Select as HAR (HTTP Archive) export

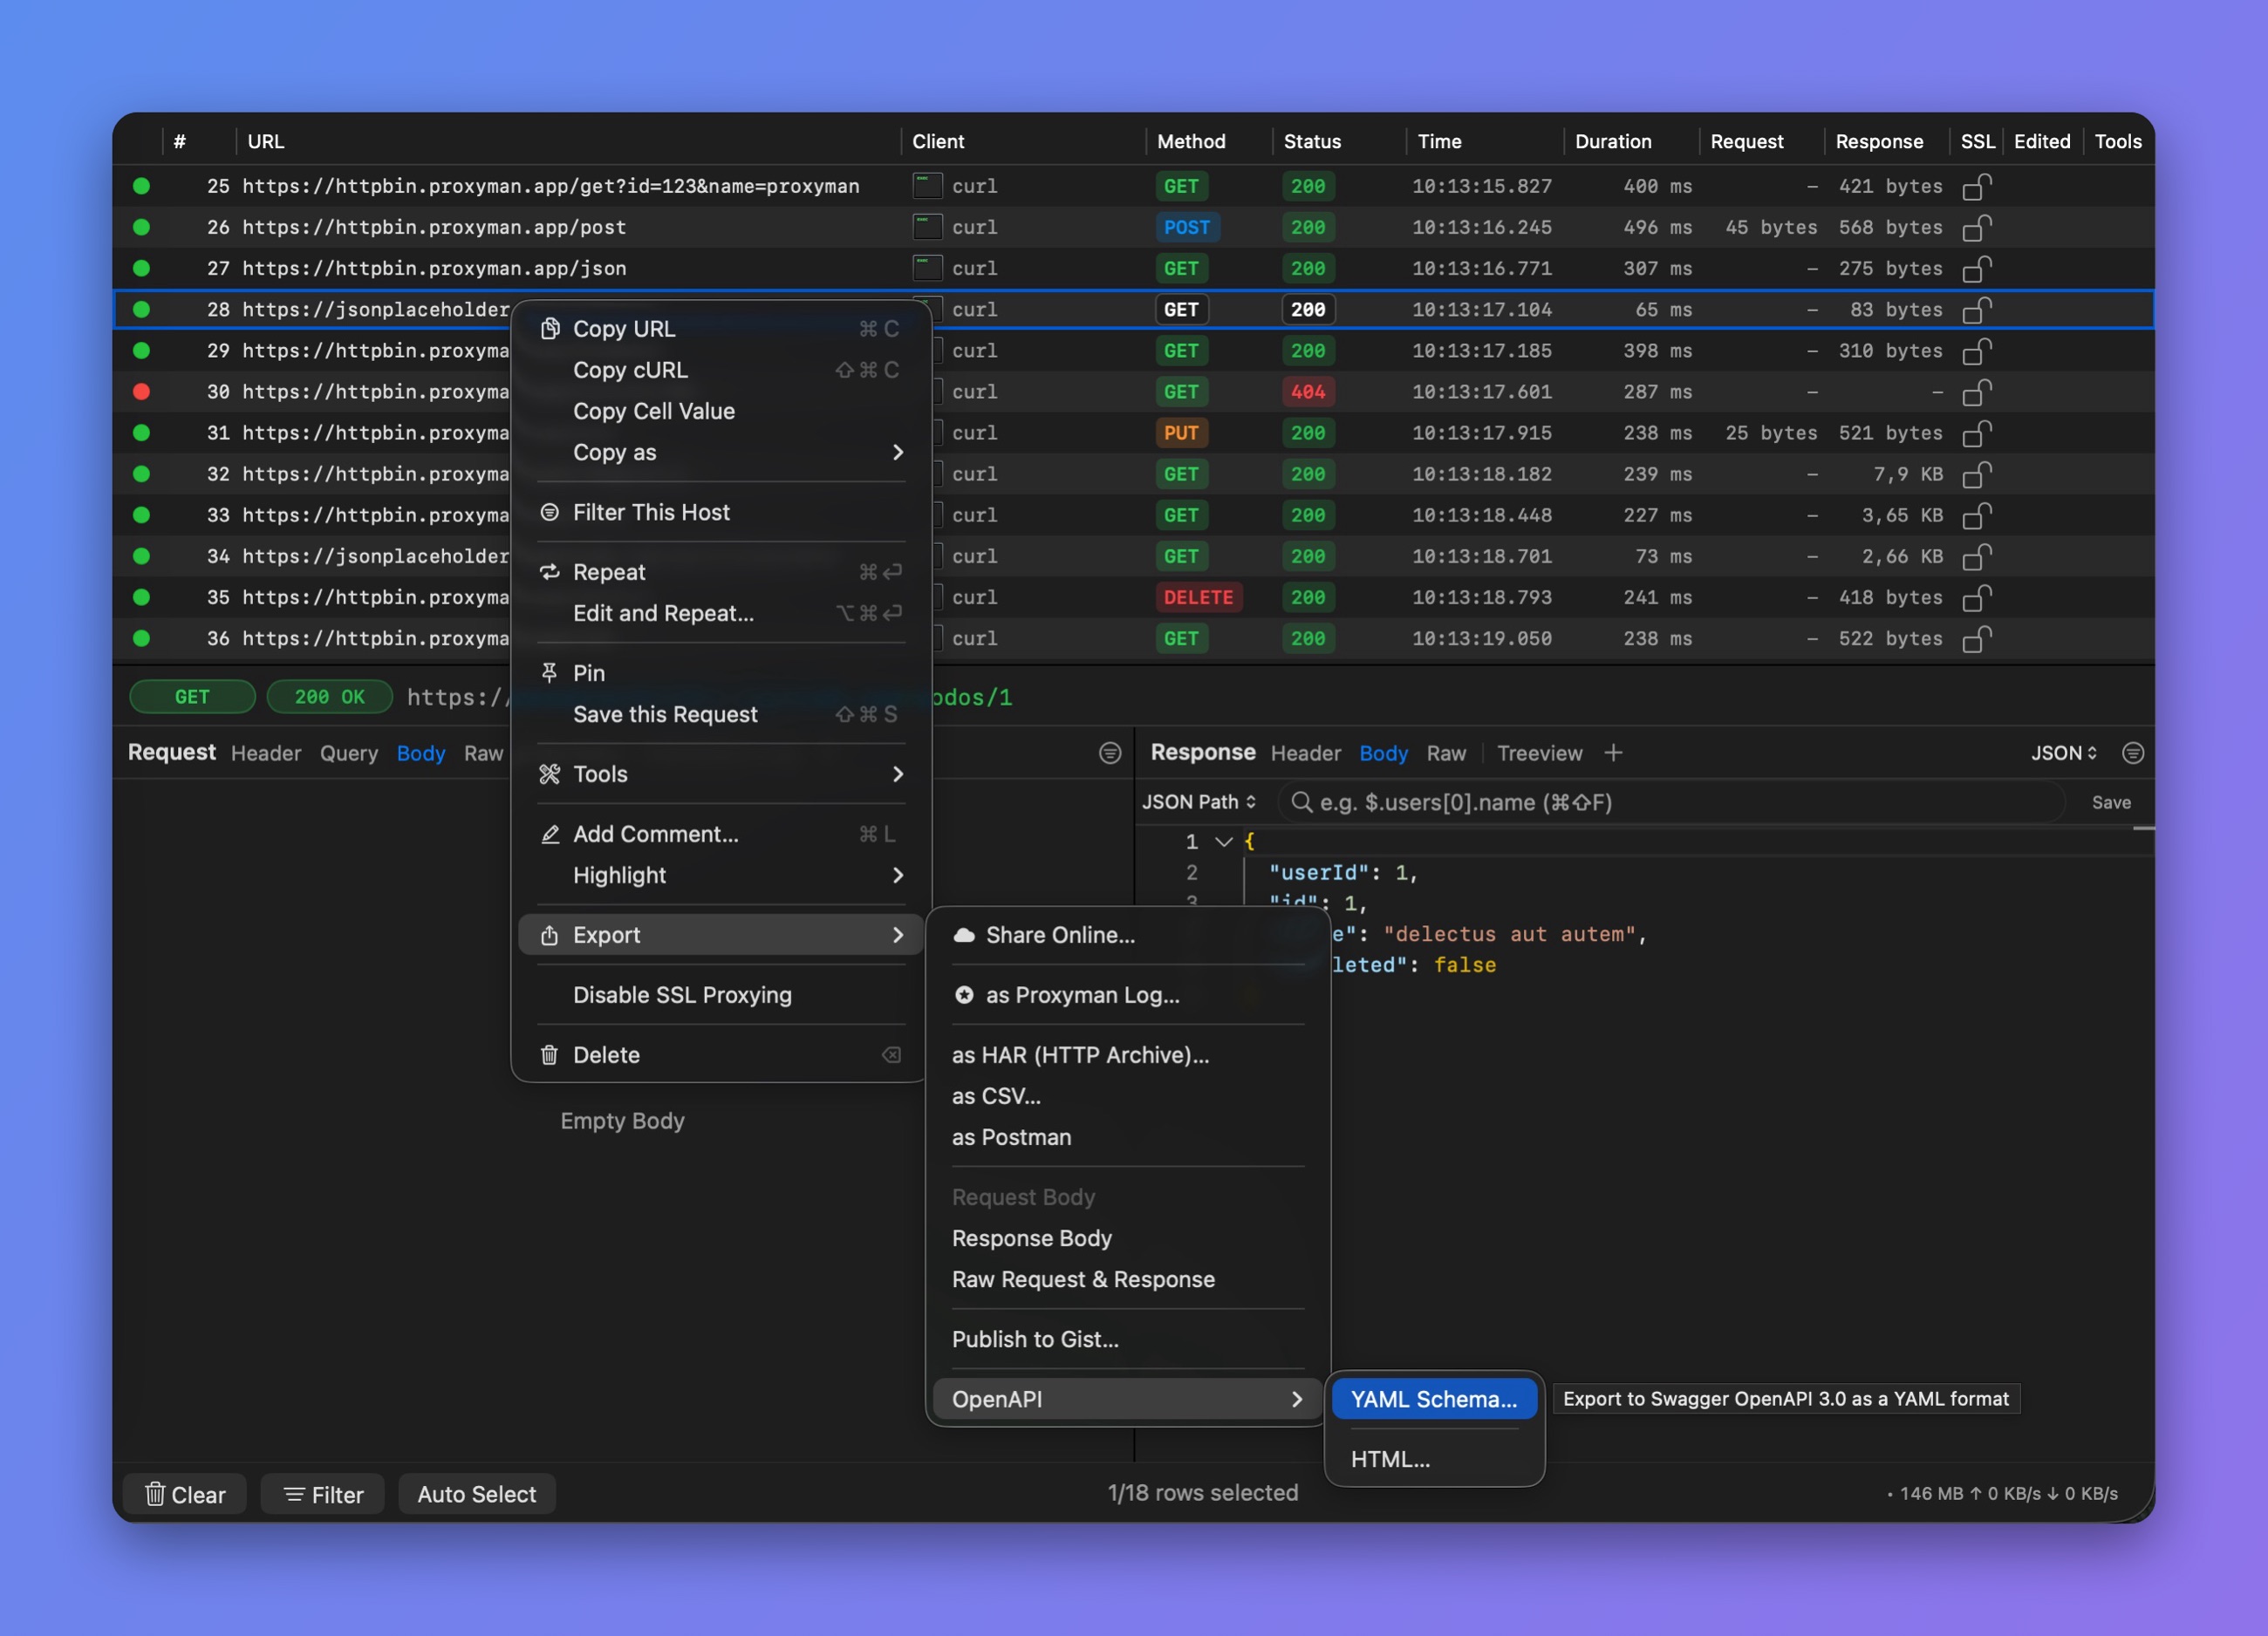pyautogui.click(x=1127, y=1055)
